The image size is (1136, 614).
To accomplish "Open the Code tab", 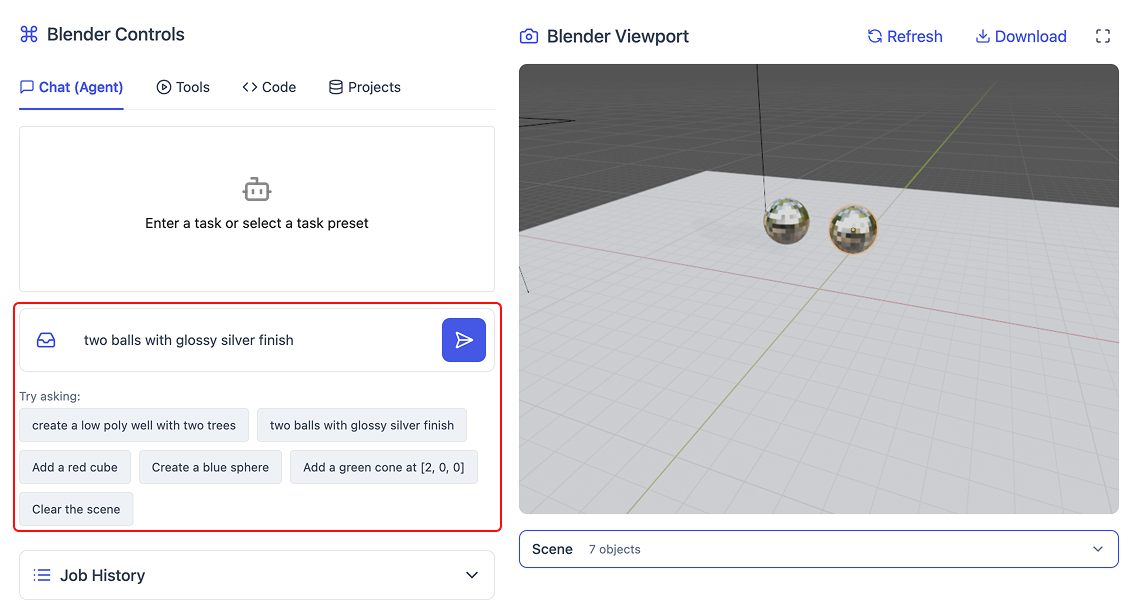I will (269, 87).
